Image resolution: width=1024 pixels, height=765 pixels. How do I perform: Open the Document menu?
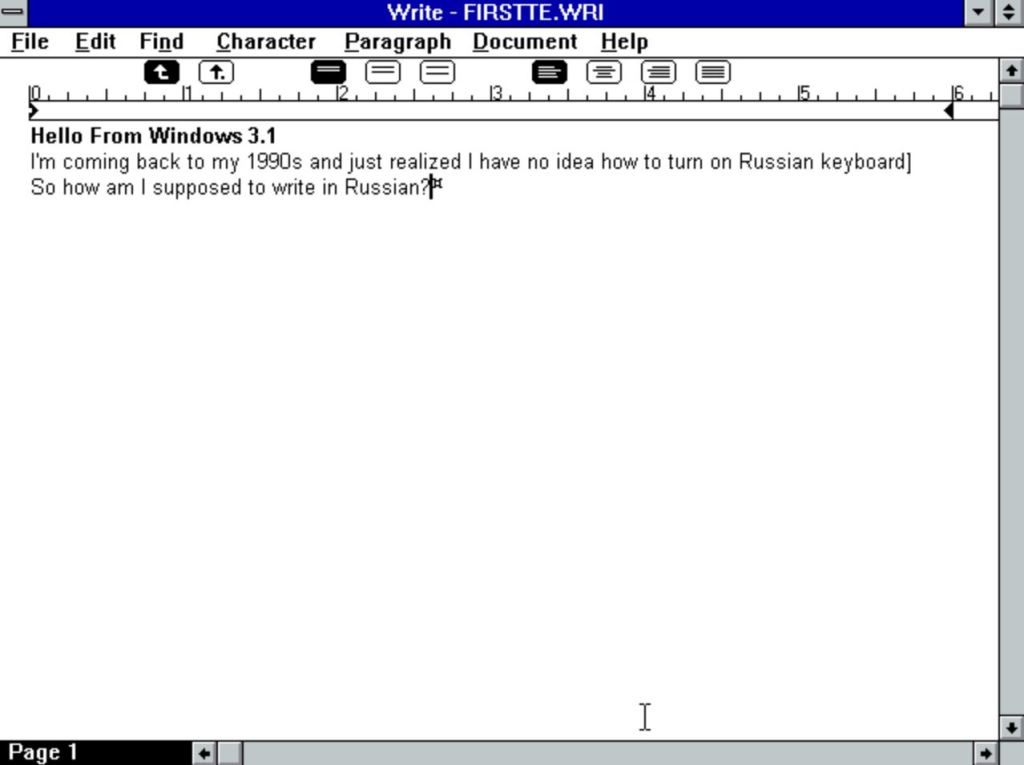tap(525, 42)
